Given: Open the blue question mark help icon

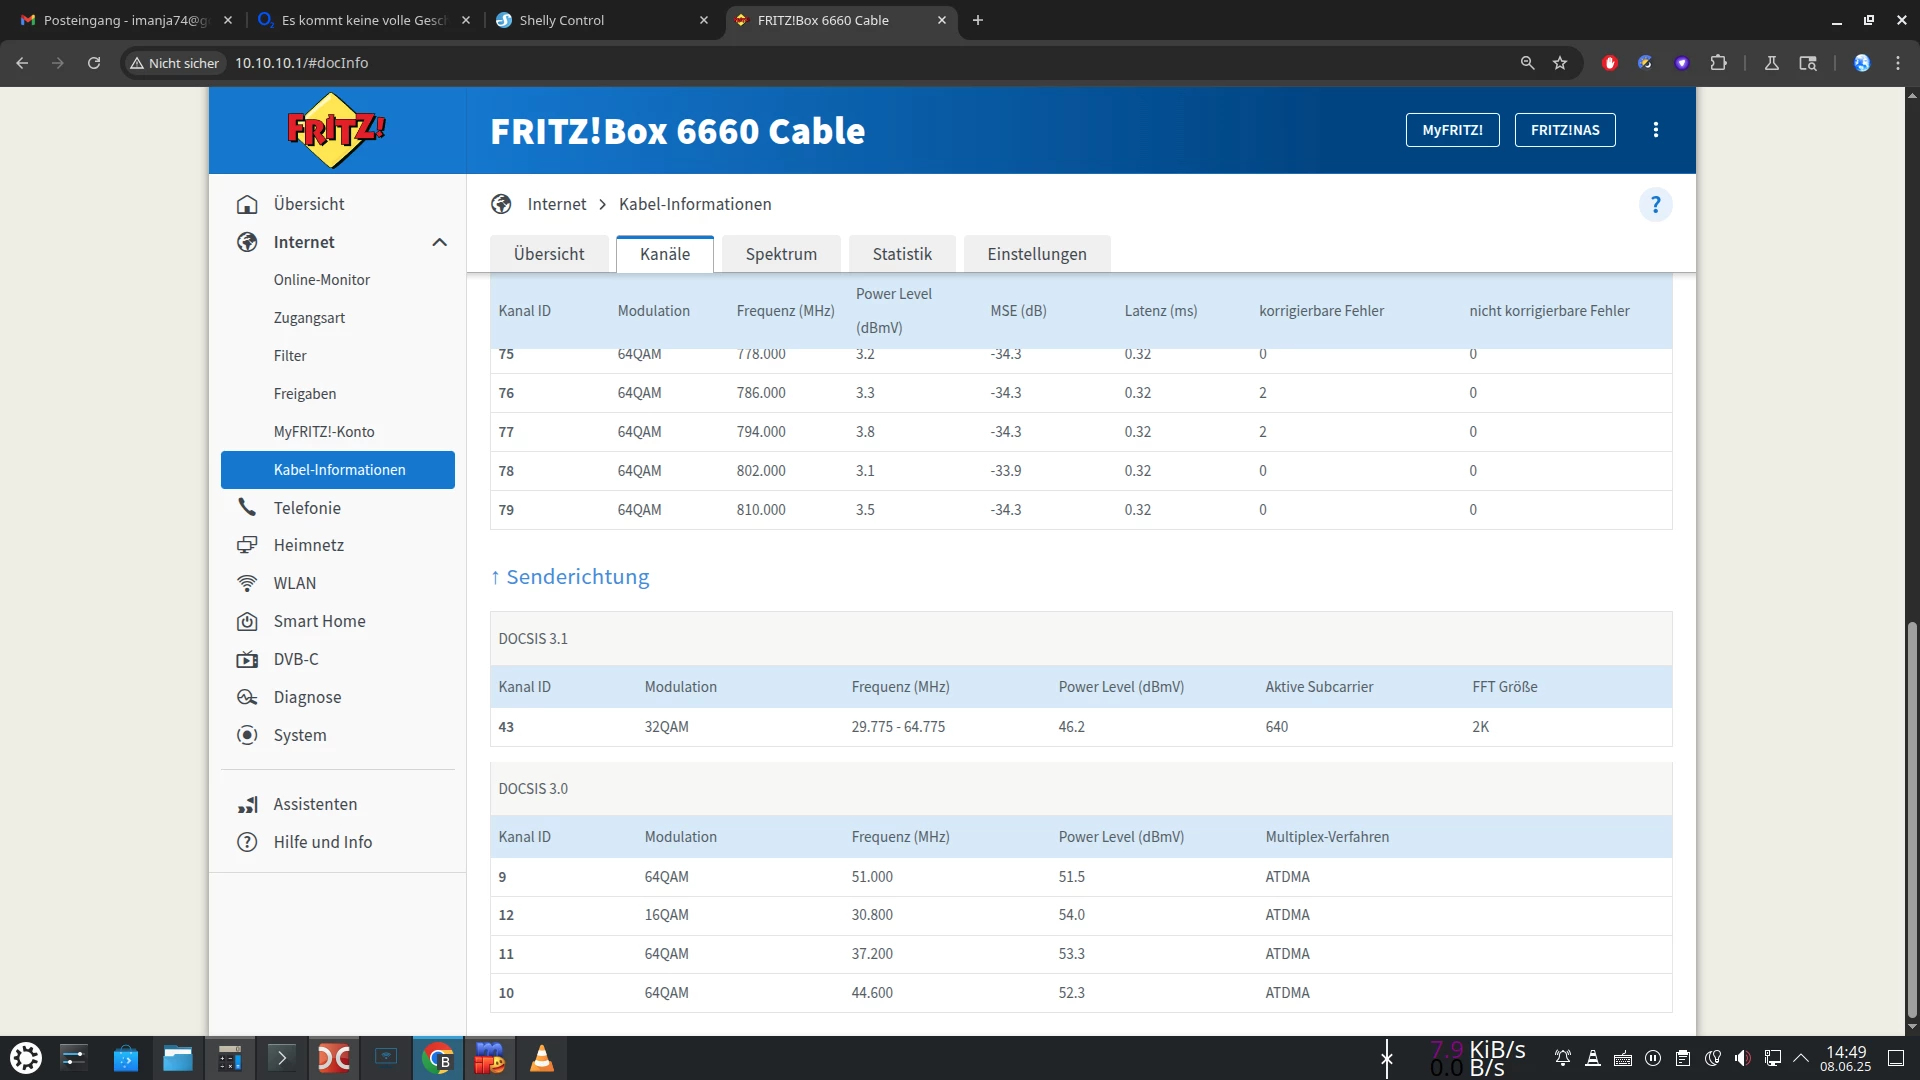Looking at the screenshot, I should [x=1655, y=205].
